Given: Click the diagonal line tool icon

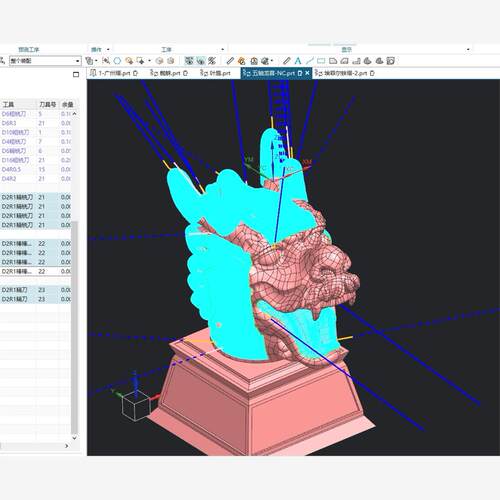Looking at the screenshot, I should (x=310, y=61).
